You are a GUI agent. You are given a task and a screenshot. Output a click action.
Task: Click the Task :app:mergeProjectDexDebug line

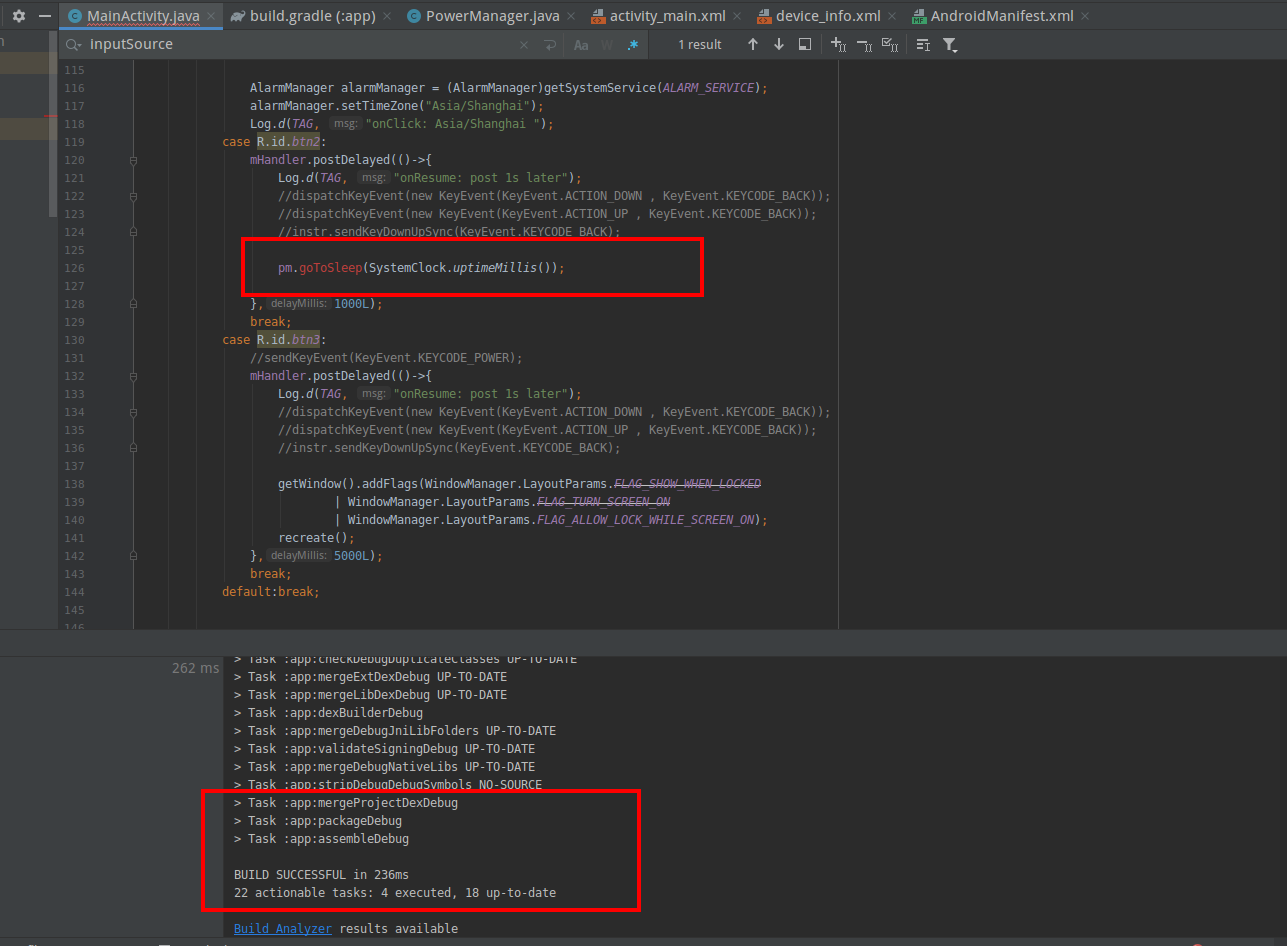pyautogui.click(x=346, y=803)
